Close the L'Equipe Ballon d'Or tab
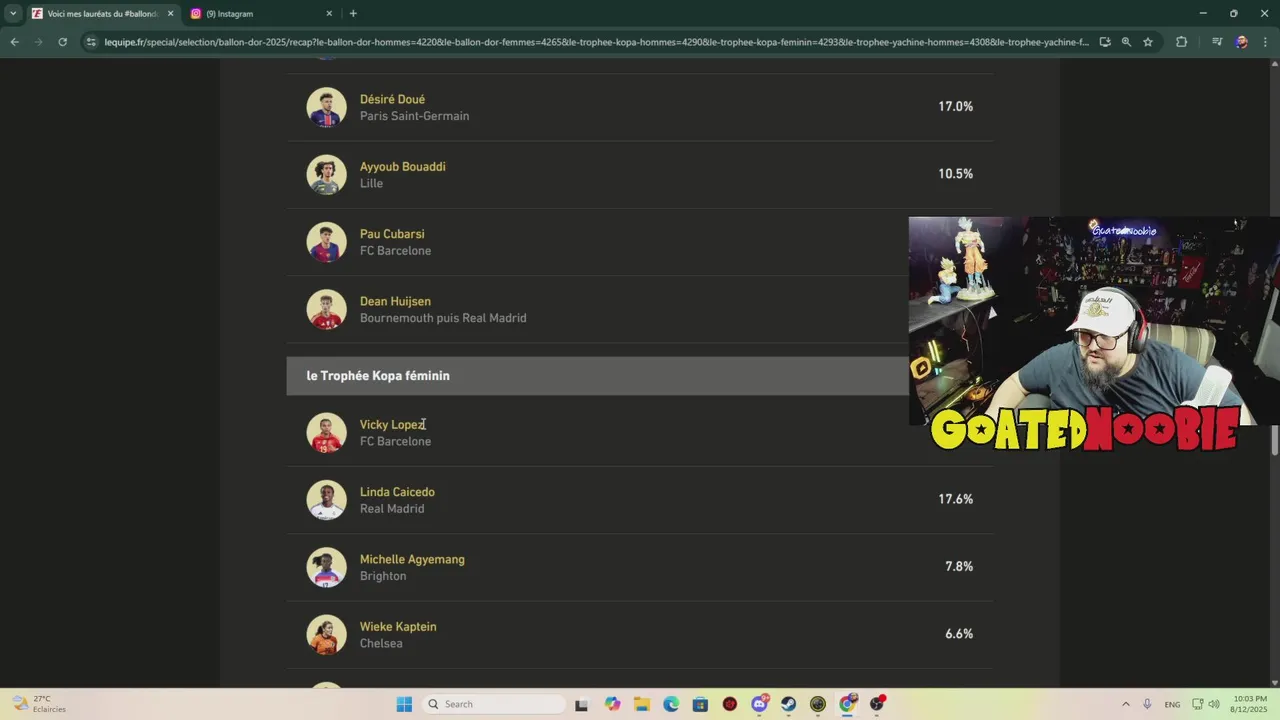This screenshot has height=720, width=1280. click(x=170, y=13)
